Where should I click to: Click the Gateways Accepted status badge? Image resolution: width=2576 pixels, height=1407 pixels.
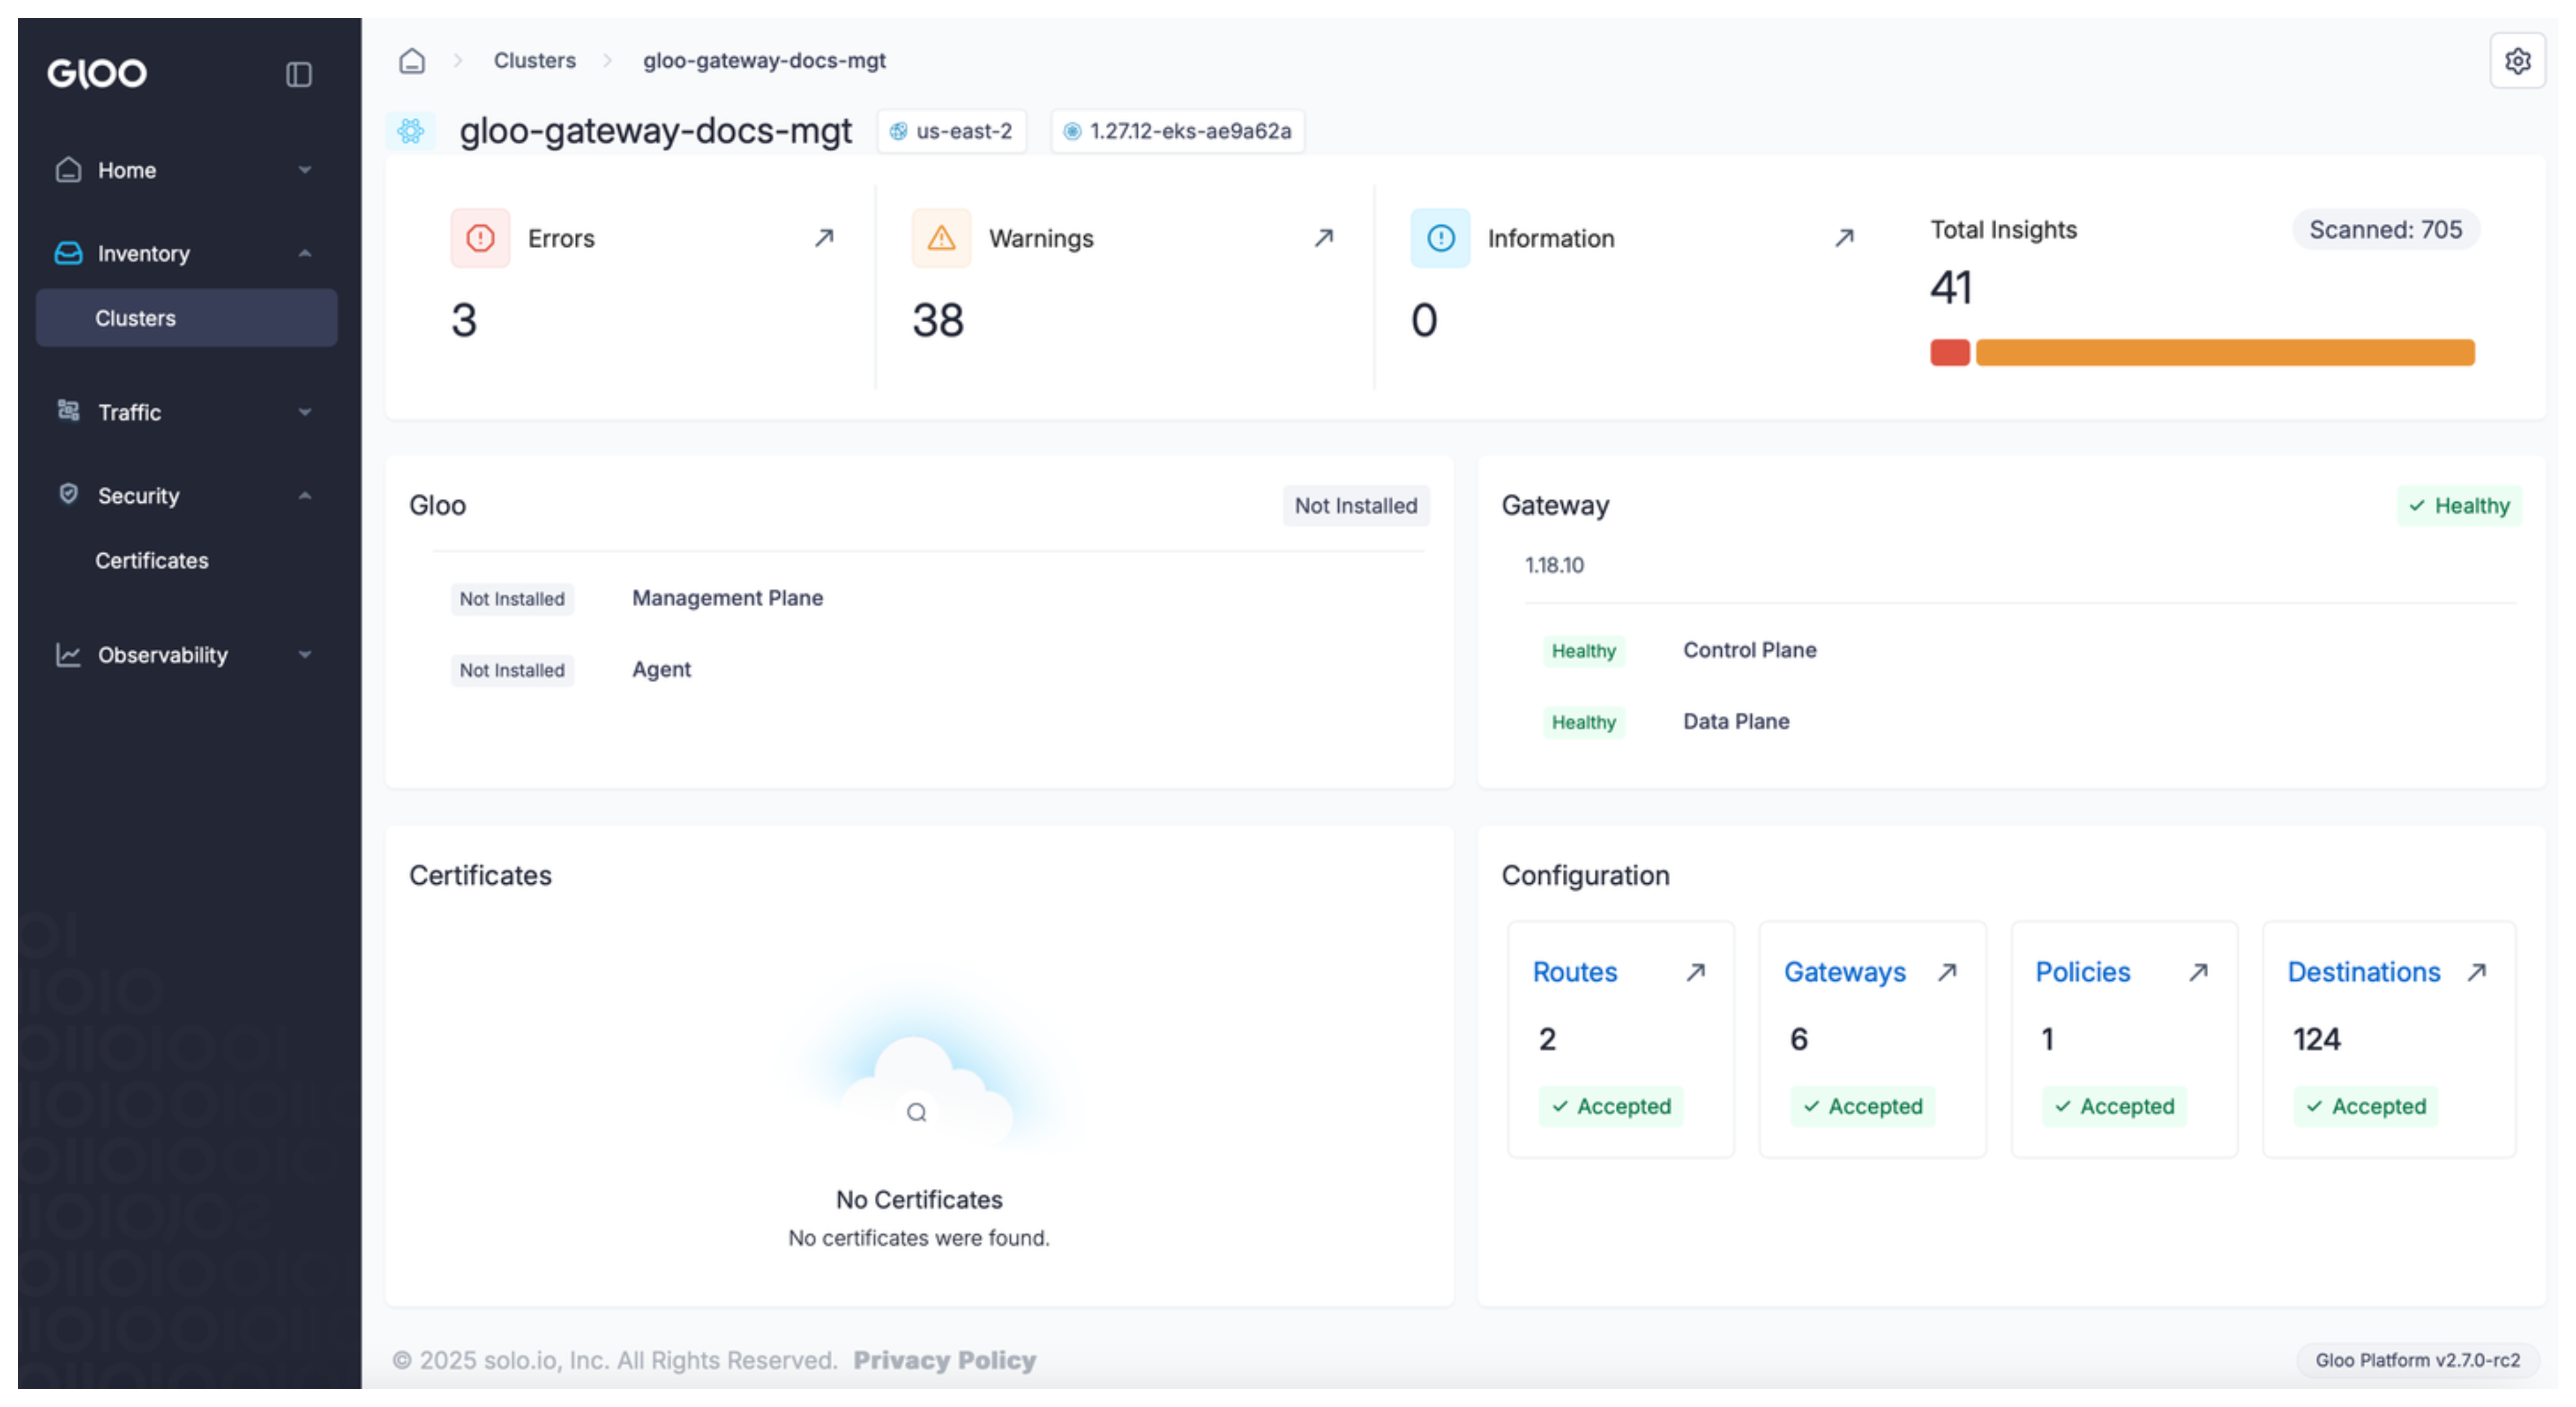click(x=1862, y=1106)
